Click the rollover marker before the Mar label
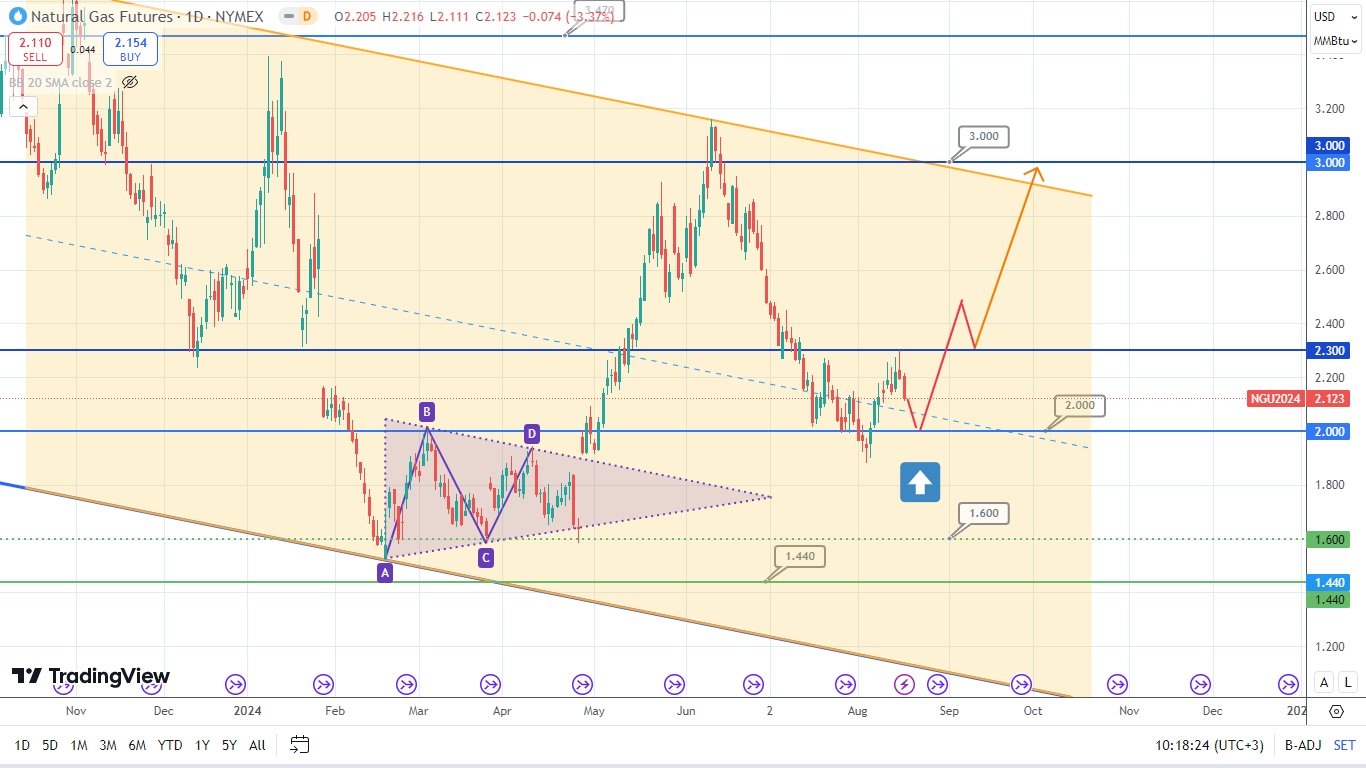Screen dimensions: 1366x768 tap(407, 684)
